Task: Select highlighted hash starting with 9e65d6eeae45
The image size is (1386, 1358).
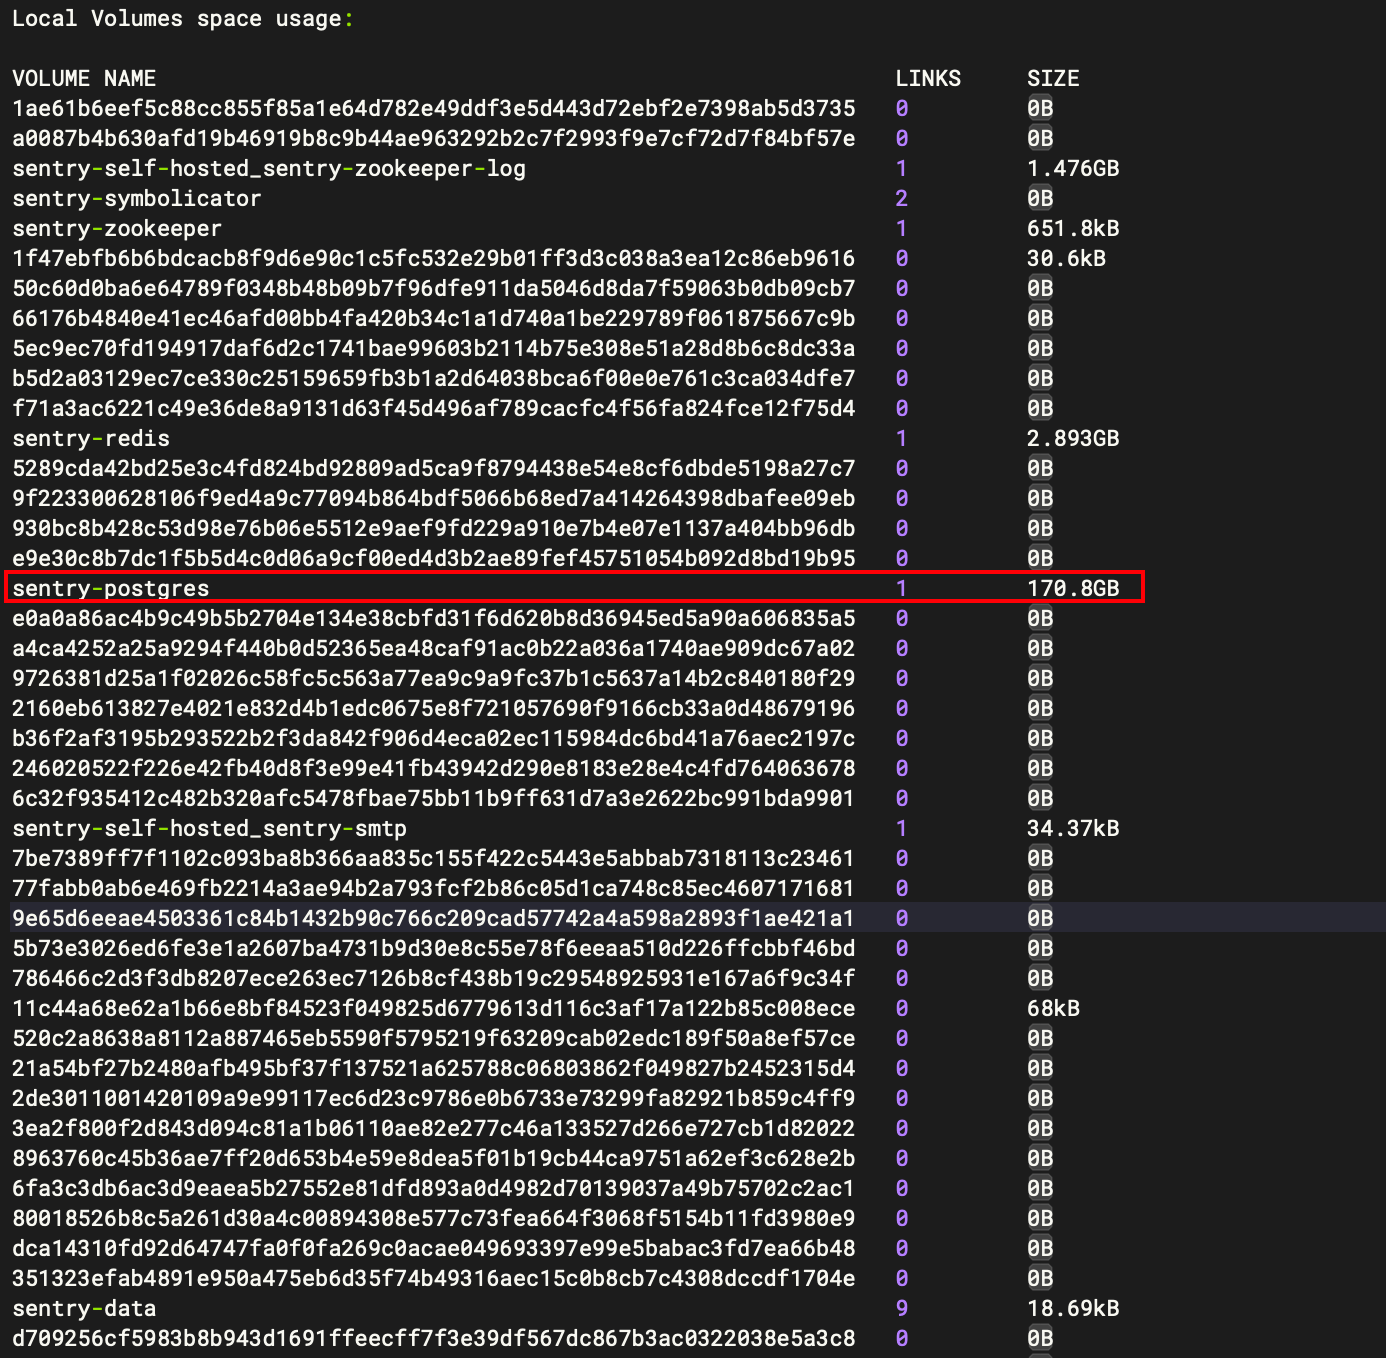Action: [434, 918]
